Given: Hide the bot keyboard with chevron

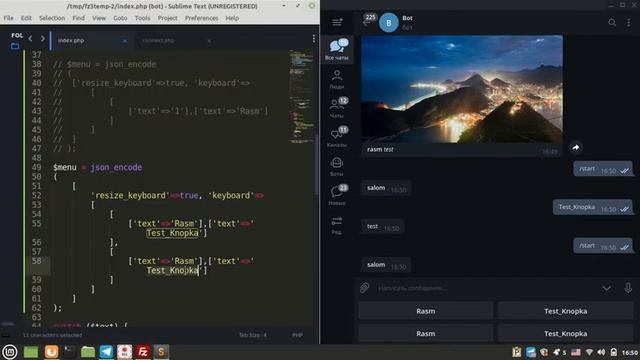Looking at the screenshot, I should [x=607, y=288].
